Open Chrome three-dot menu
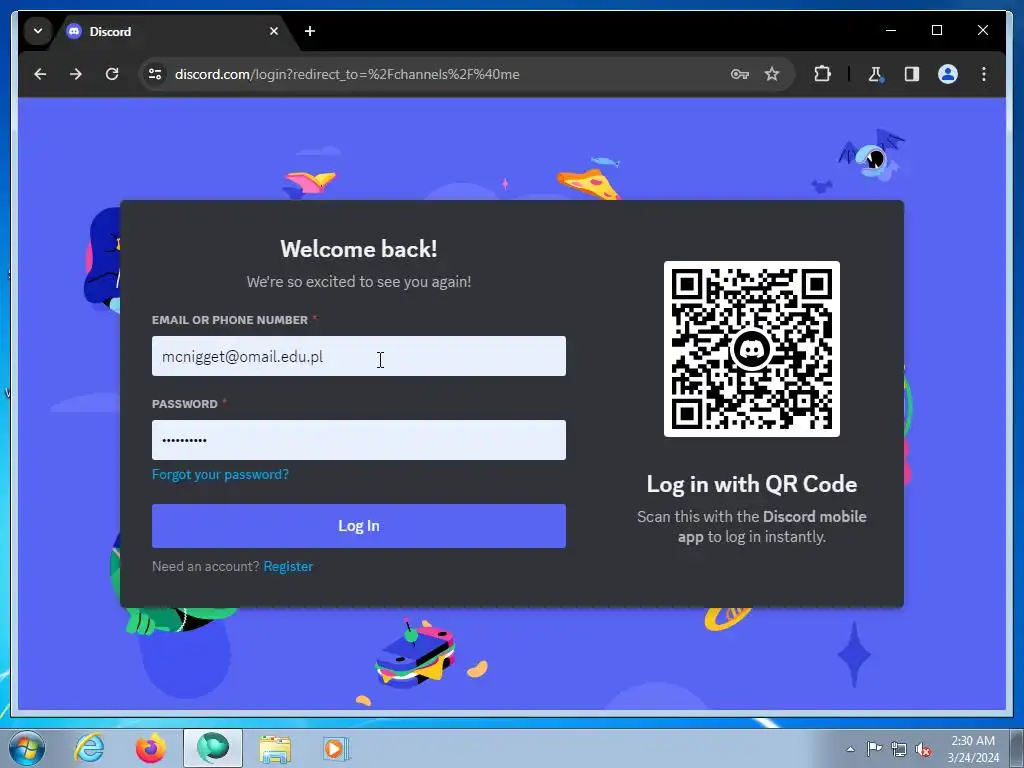The image size is (1024, 768). click(x=984, y=74)
